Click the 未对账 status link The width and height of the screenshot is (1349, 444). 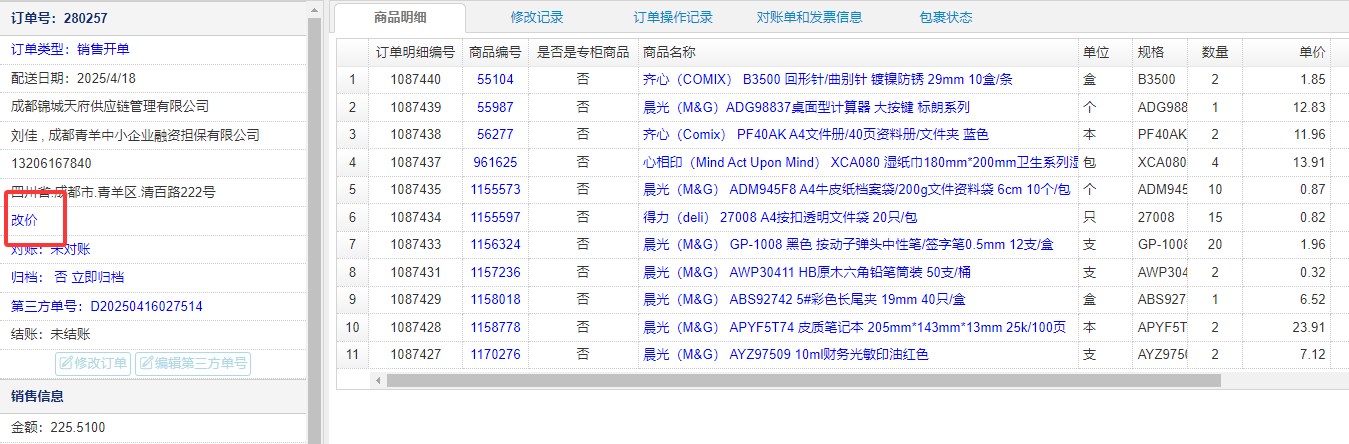coord(70,249)
